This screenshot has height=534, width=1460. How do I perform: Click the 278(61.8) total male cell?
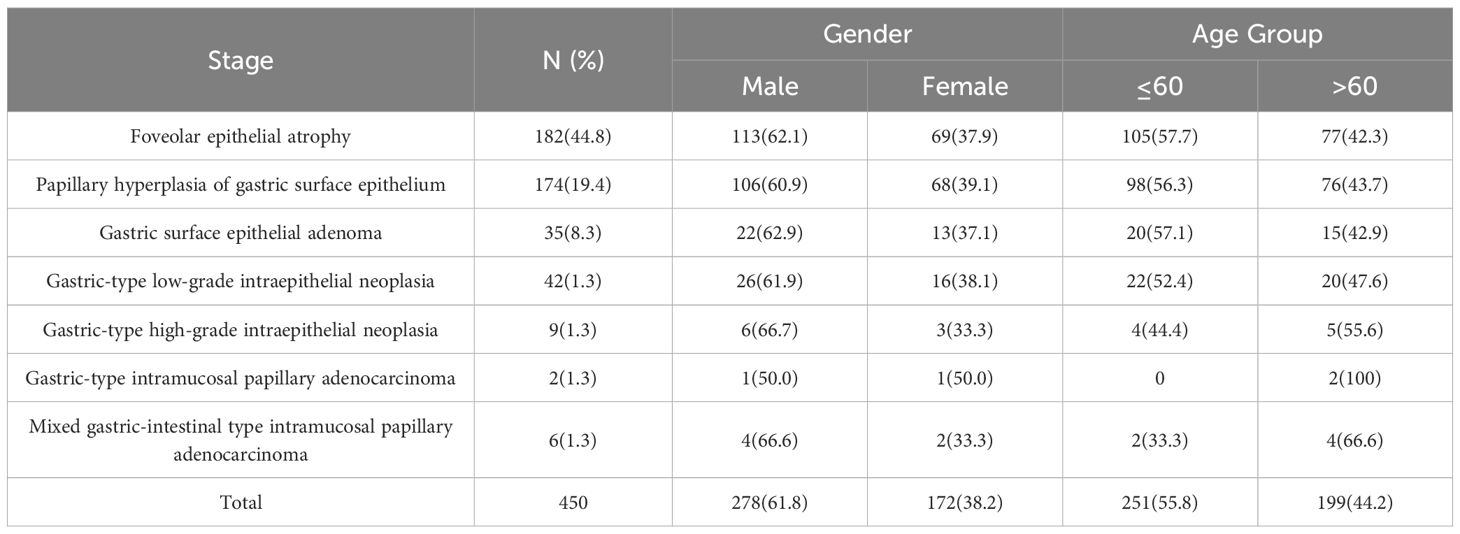coord(770,502)
